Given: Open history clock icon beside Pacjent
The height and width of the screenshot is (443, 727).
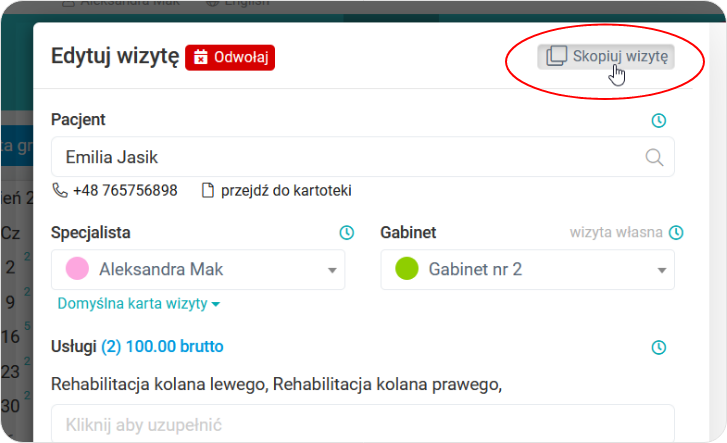Looking at the screenshot, I should [658, 121].
